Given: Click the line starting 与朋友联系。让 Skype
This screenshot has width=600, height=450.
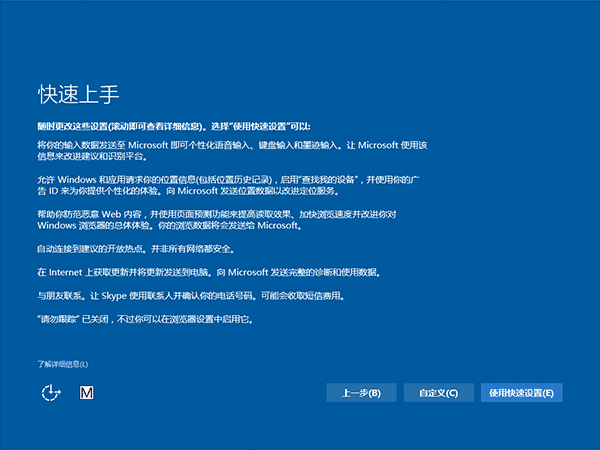Looking at the screenshot, I should (191, 296).
